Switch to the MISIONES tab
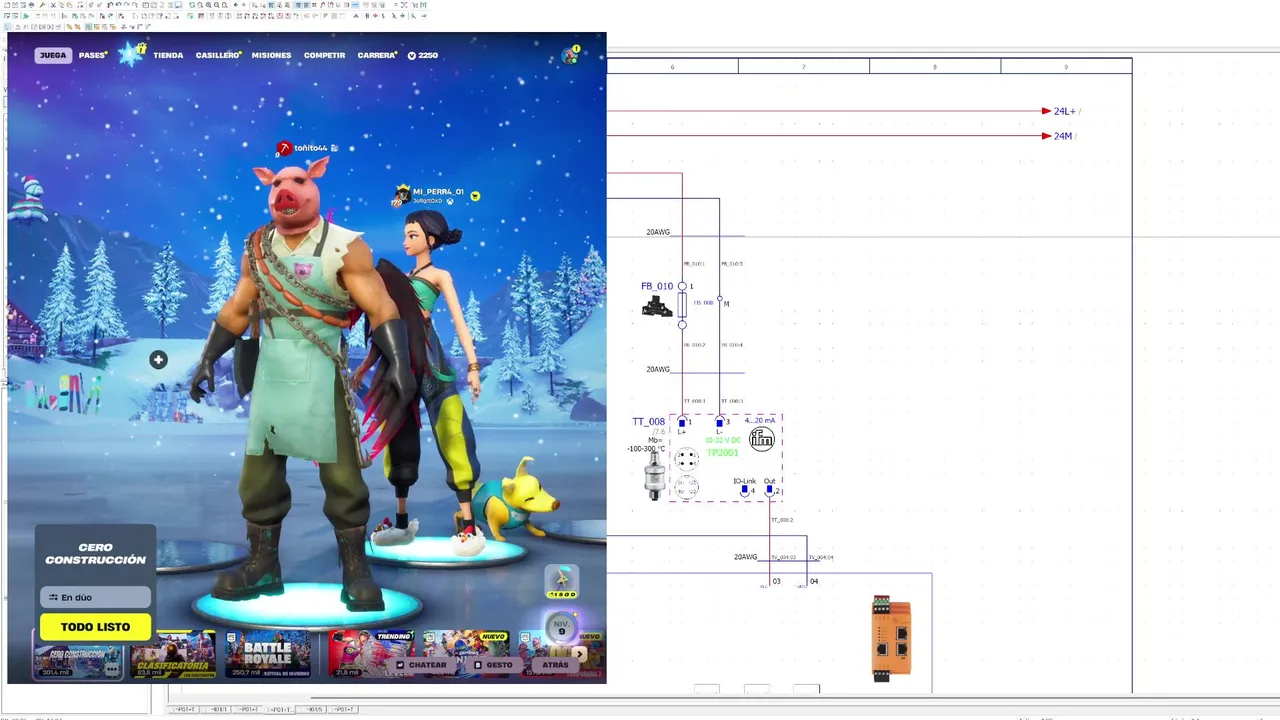 pos(271,55)
